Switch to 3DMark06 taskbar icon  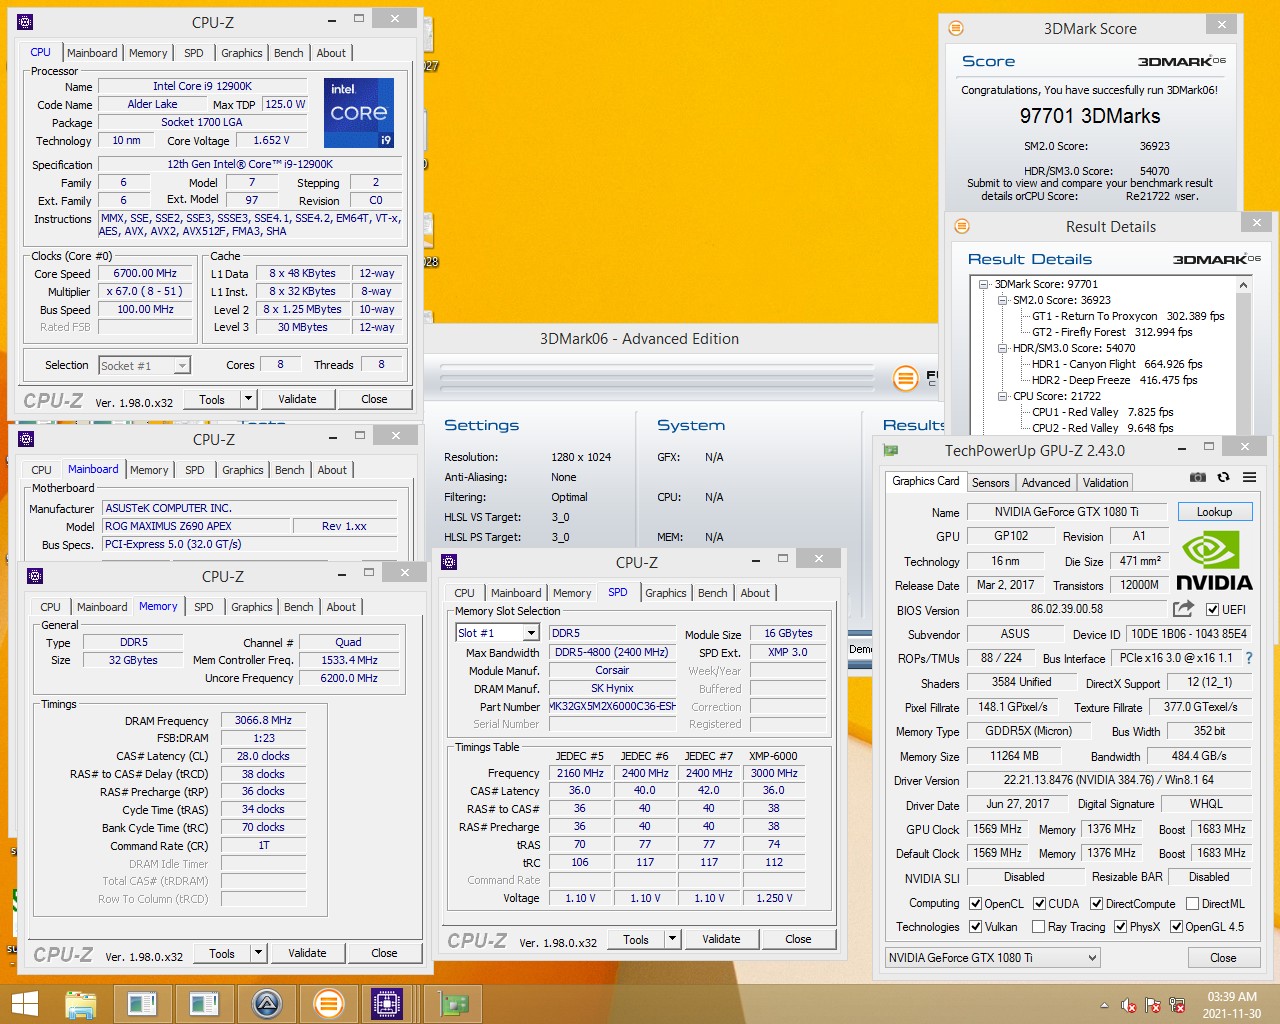[328, 1003]
